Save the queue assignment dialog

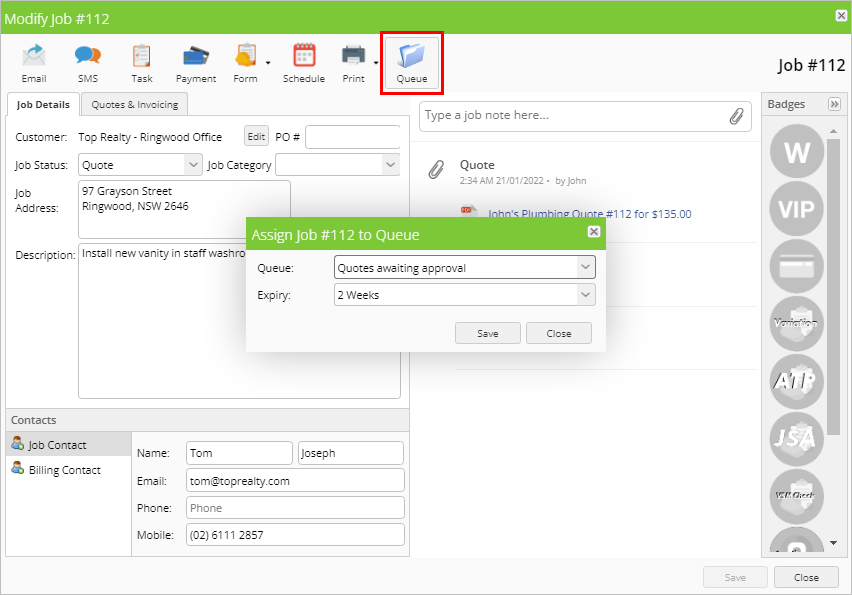coord(487,333)
